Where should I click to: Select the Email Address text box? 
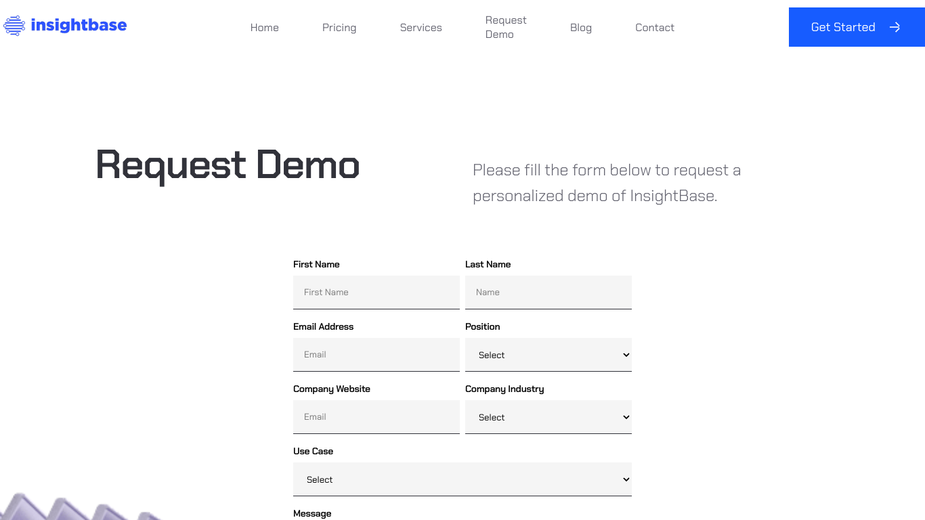pos(376,355)
